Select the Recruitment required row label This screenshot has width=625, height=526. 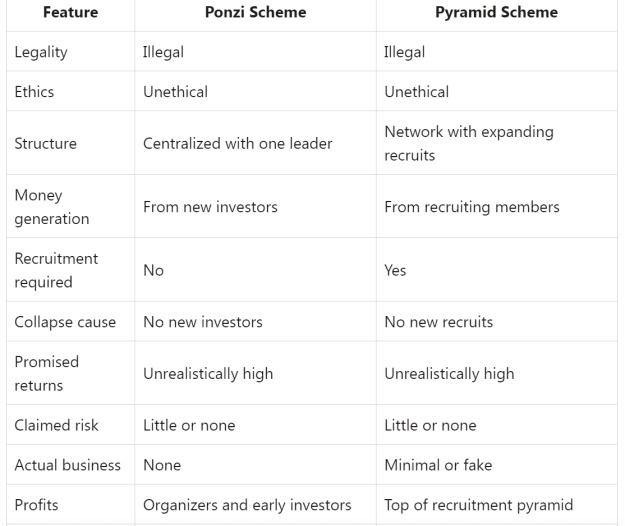pyautogui.click(x=56, y=270)
